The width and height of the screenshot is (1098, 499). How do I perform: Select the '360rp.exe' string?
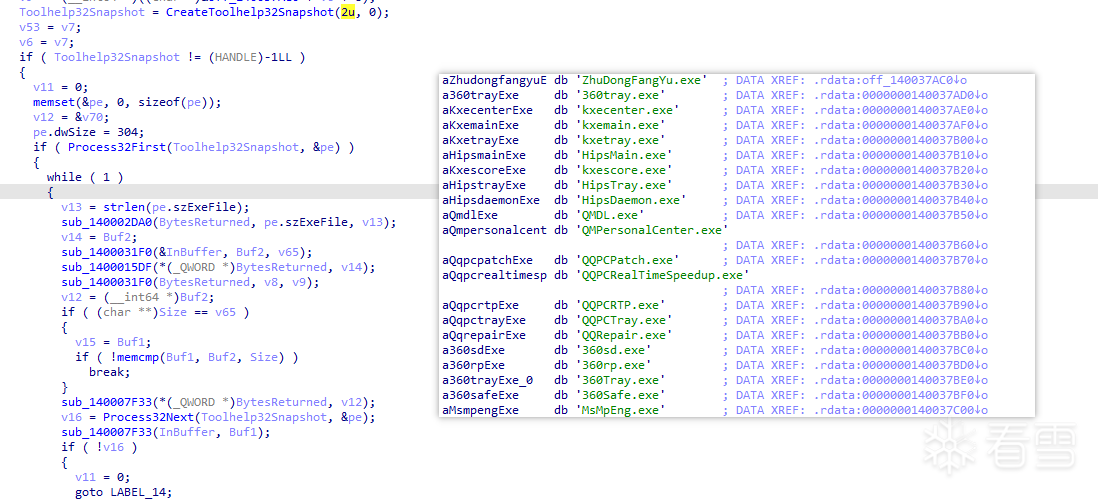pyautogui.click(x=613, y=366)
